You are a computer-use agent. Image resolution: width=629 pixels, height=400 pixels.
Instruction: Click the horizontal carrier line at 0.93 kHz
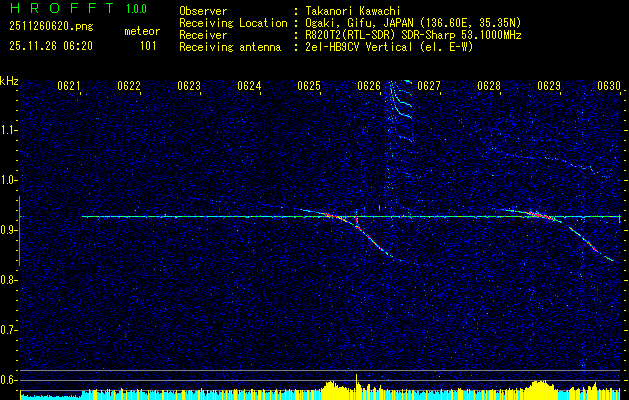(x=351, y=217)
